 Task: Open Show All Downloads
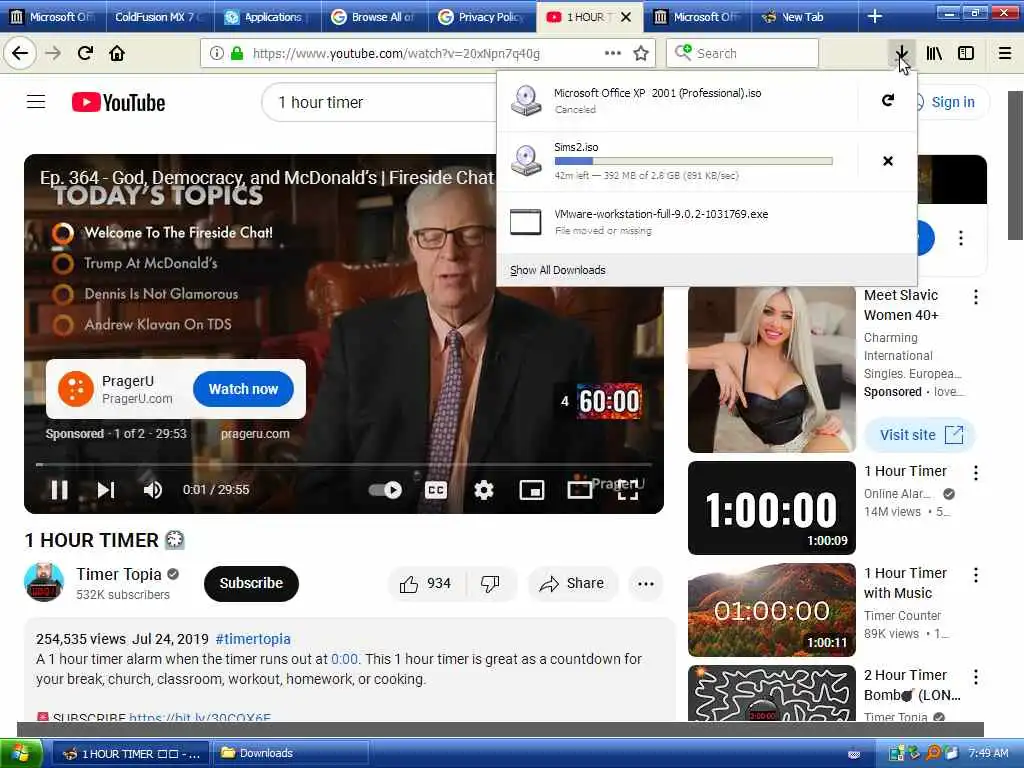558,270
